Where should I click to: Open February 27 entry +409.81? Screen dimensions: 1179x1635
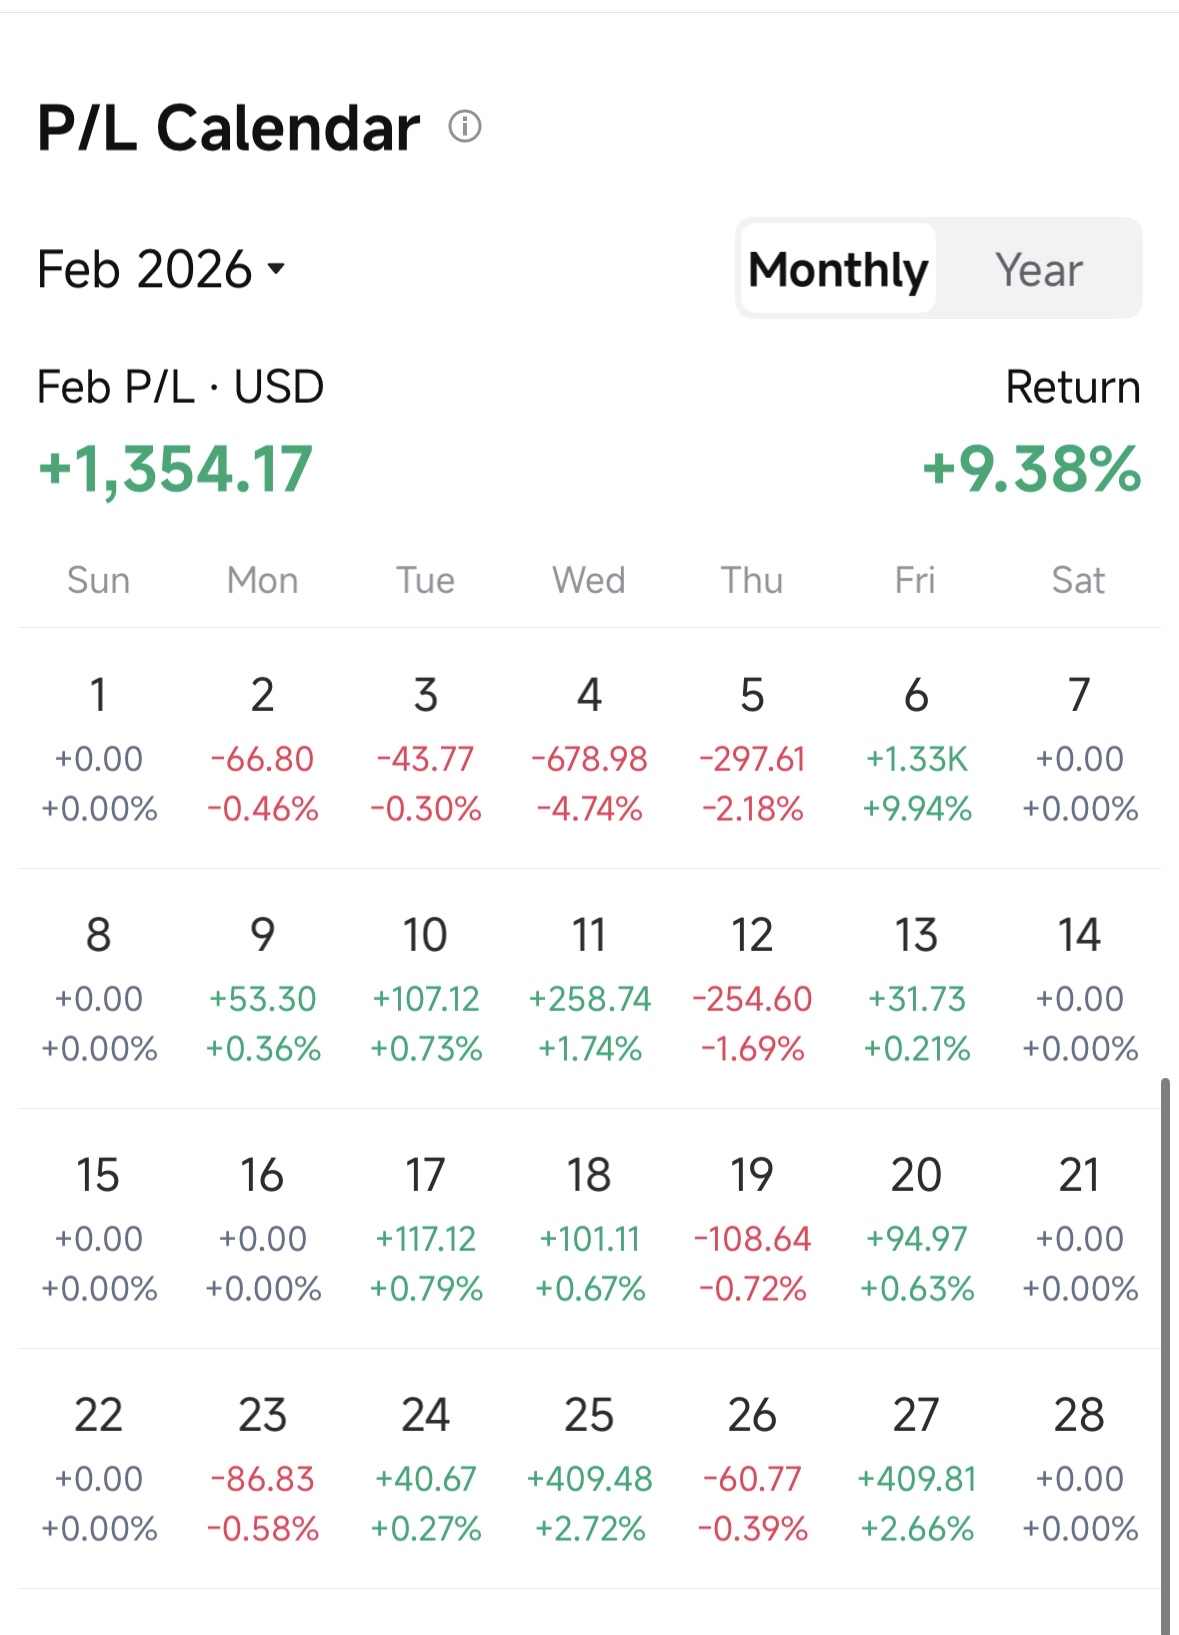(x=916, y=1469)
